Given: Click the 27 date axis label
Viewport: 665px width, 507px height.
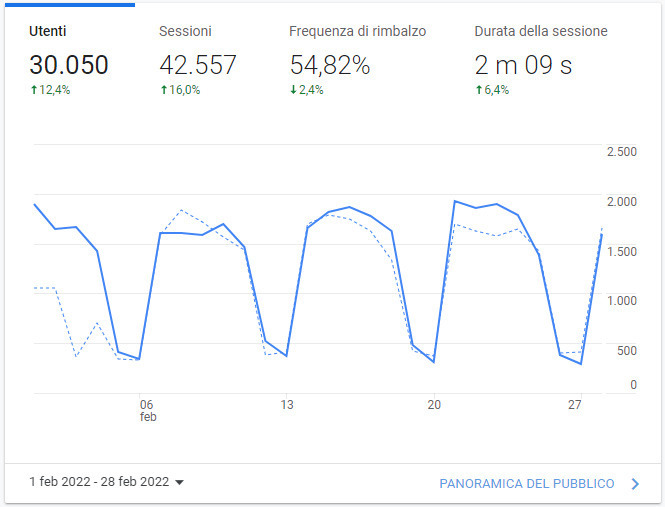Looking at the screenshot, I should tap(575, 405).
